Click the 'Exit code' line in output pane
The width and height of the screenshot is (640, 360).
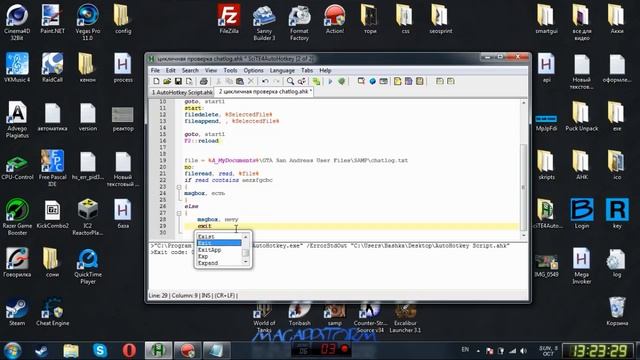(x=171, y=252)
